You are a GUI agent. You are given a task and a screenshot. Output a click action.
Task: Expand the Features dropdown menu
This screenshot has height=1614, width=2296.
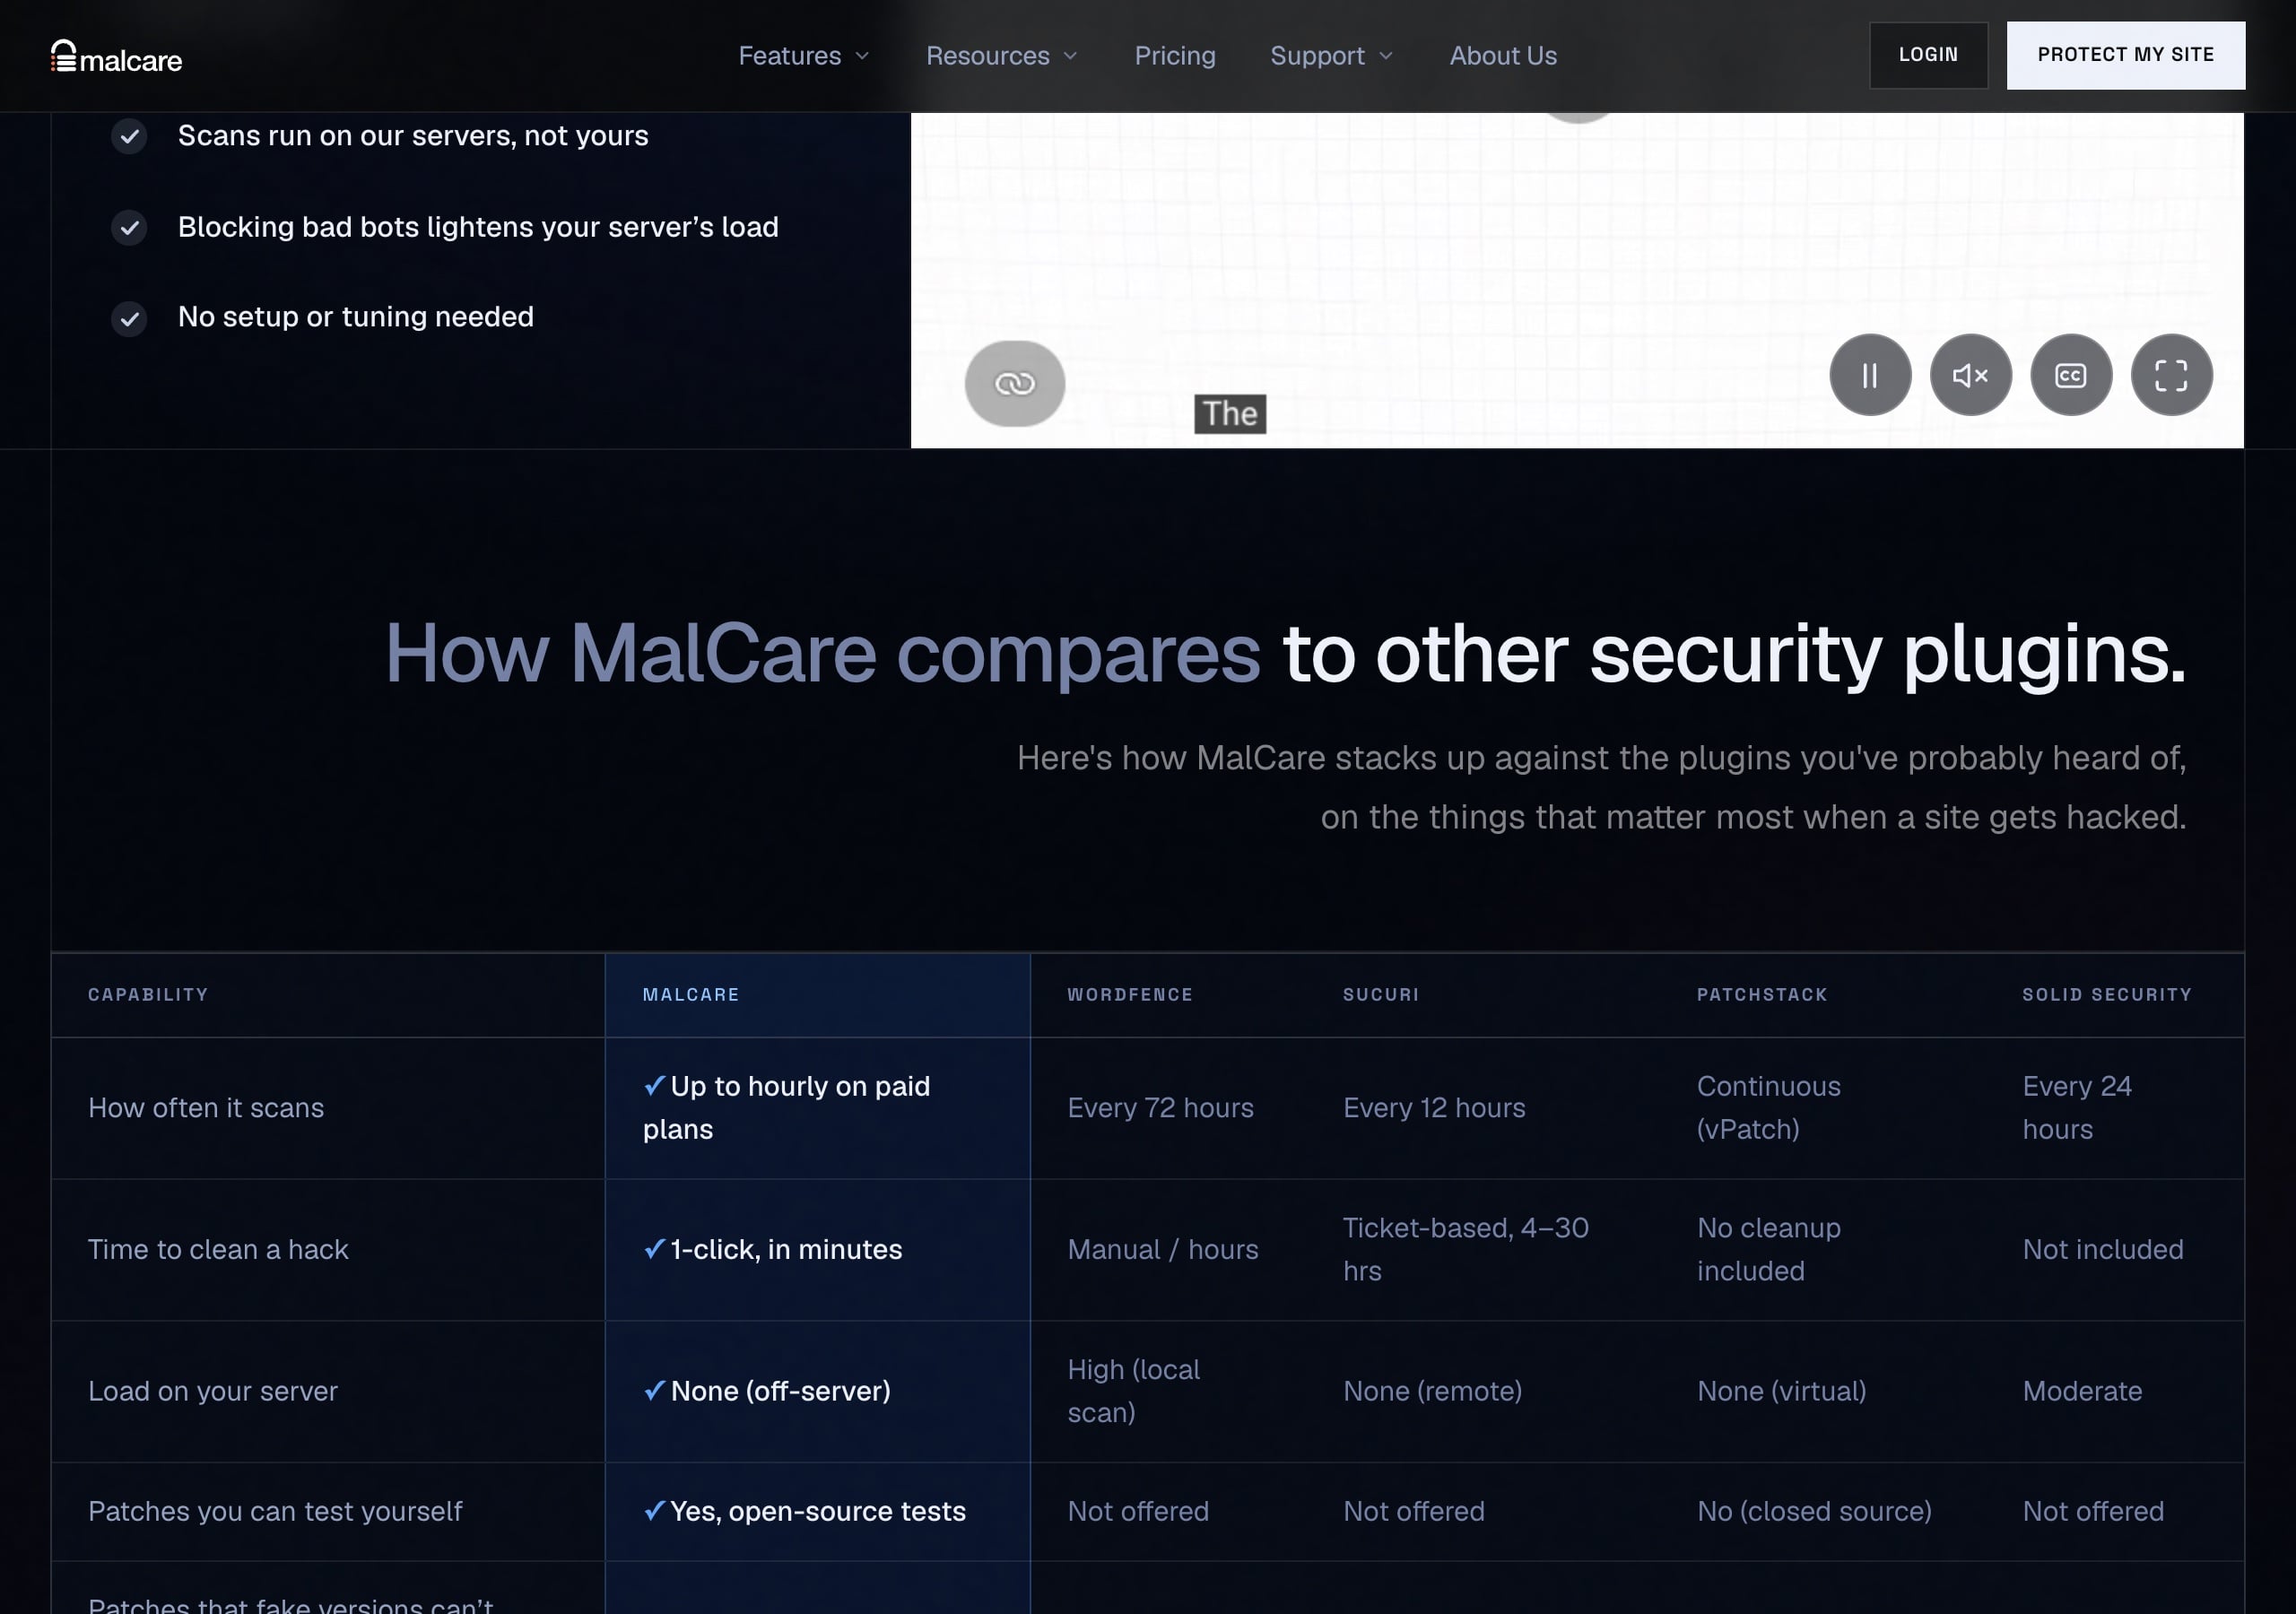pyautogui.click(x=804, y=56)
